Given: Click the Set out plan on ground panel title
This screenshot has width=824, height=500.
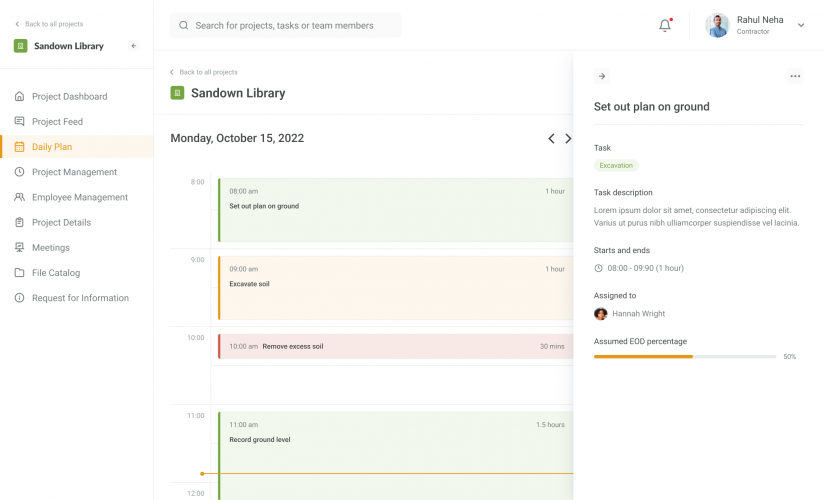Looking at the screenshot, I should point(652,107).
